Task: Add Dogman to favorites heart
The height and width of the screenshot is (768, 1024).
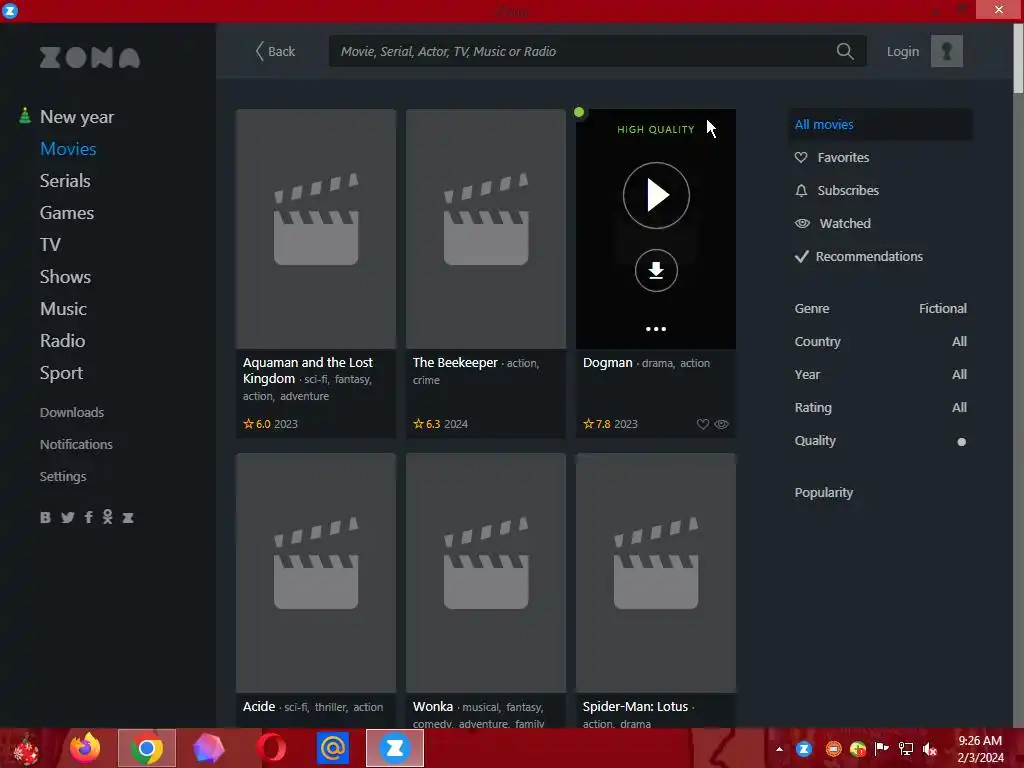Action: coord(703,424)
